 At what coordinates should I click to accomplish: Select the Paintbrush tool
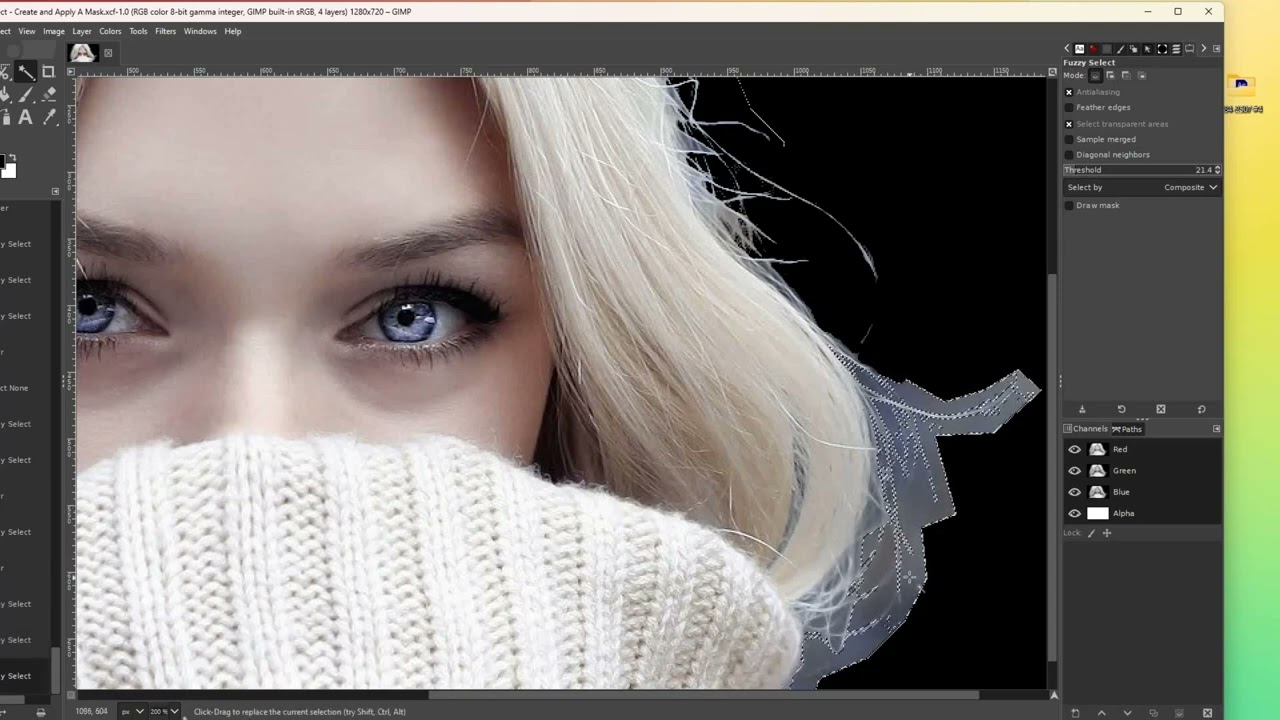pyautogui.click(x=26, y=95)
